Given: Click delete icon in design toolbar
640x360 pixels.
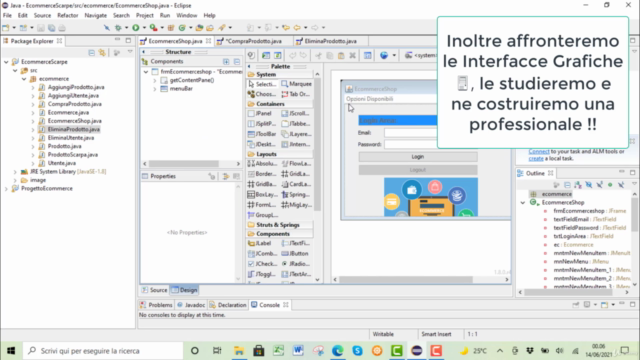Looking at the screenshot, I should pyautogui.click(x=352, y=56).
